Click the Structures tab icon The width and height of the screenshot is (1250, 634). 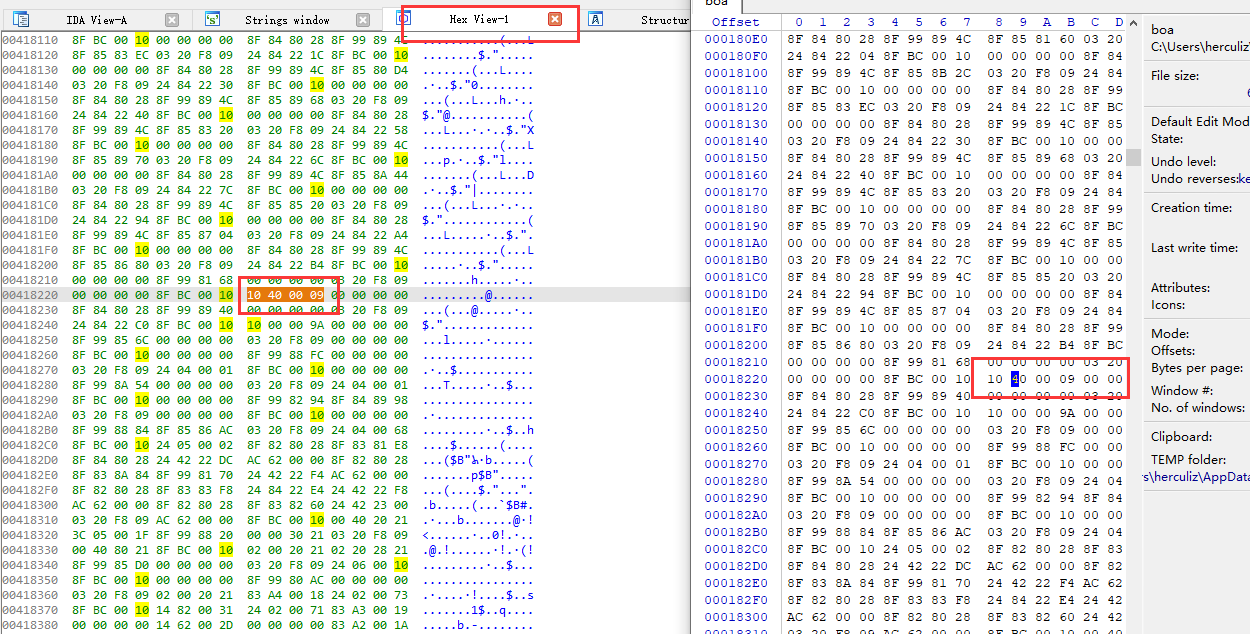(595, 19)
